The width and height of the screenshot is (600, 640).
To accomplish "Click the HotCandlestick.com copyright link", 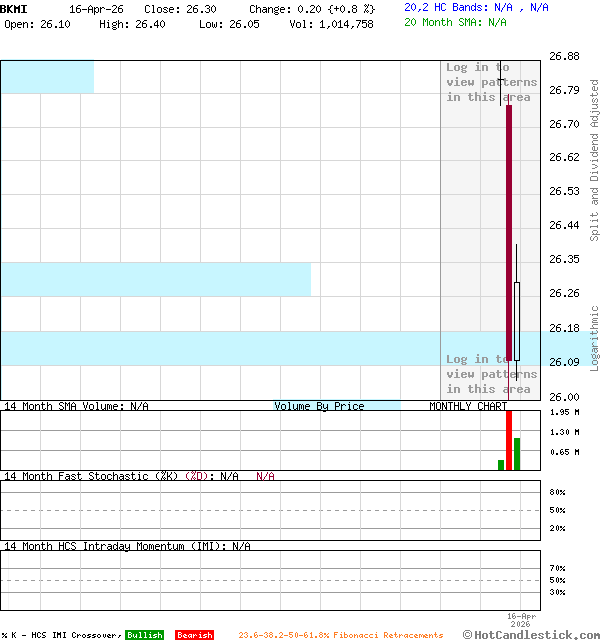I will pyautogui.click(x=530, y=634).
